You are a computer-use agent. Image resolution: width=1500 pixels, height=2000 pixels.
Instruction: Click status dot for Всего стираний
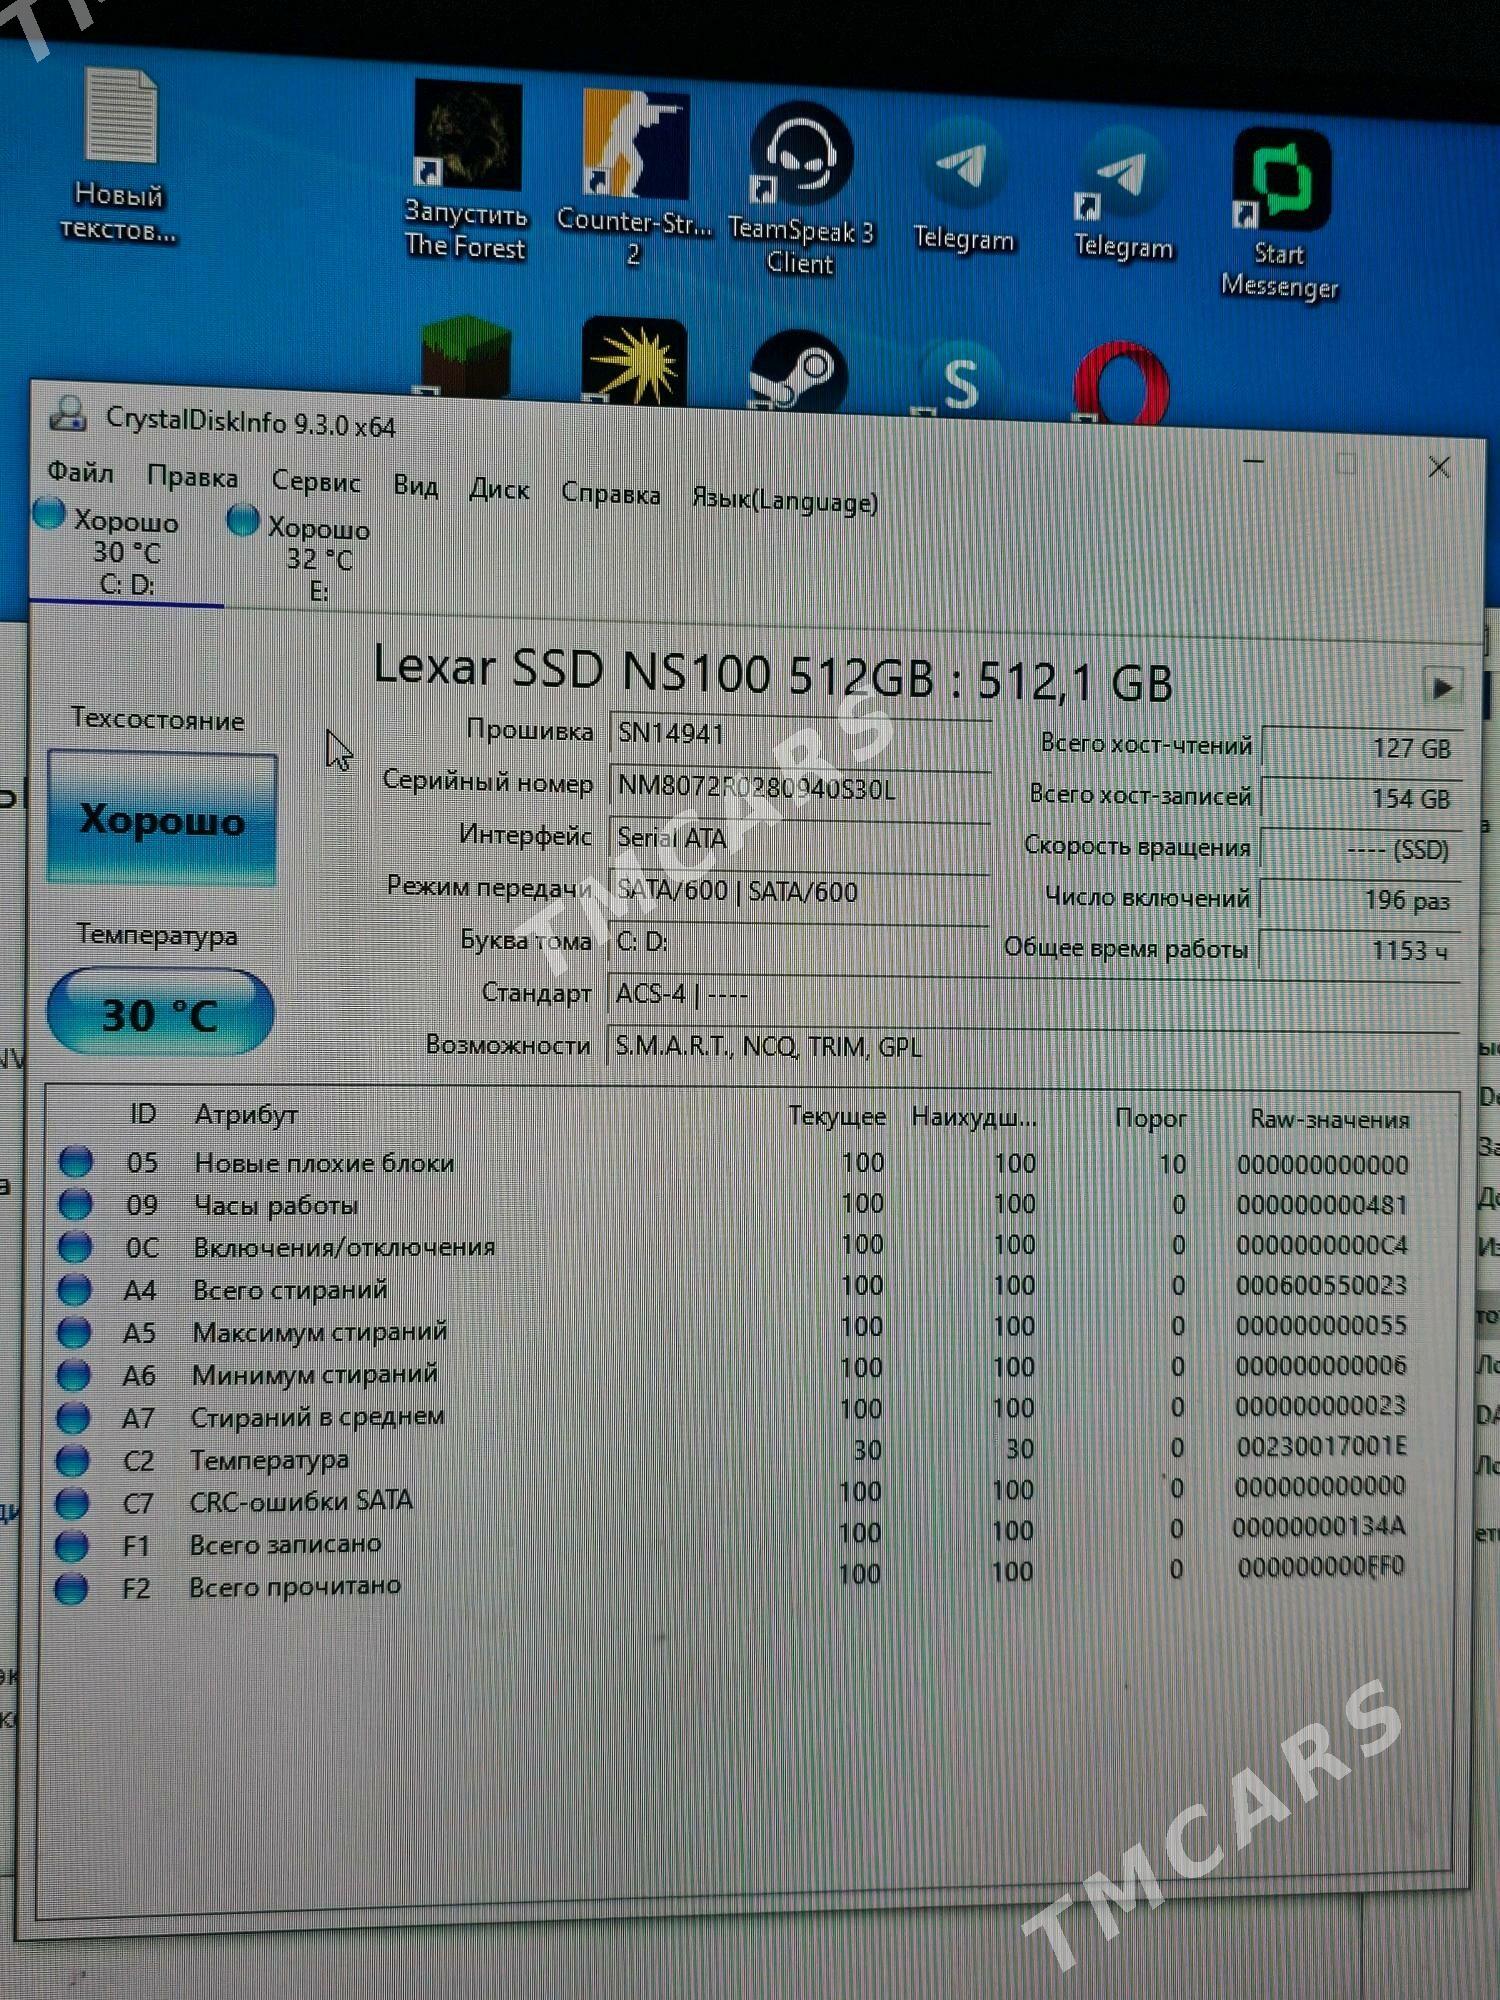[x=75, y=1289]
